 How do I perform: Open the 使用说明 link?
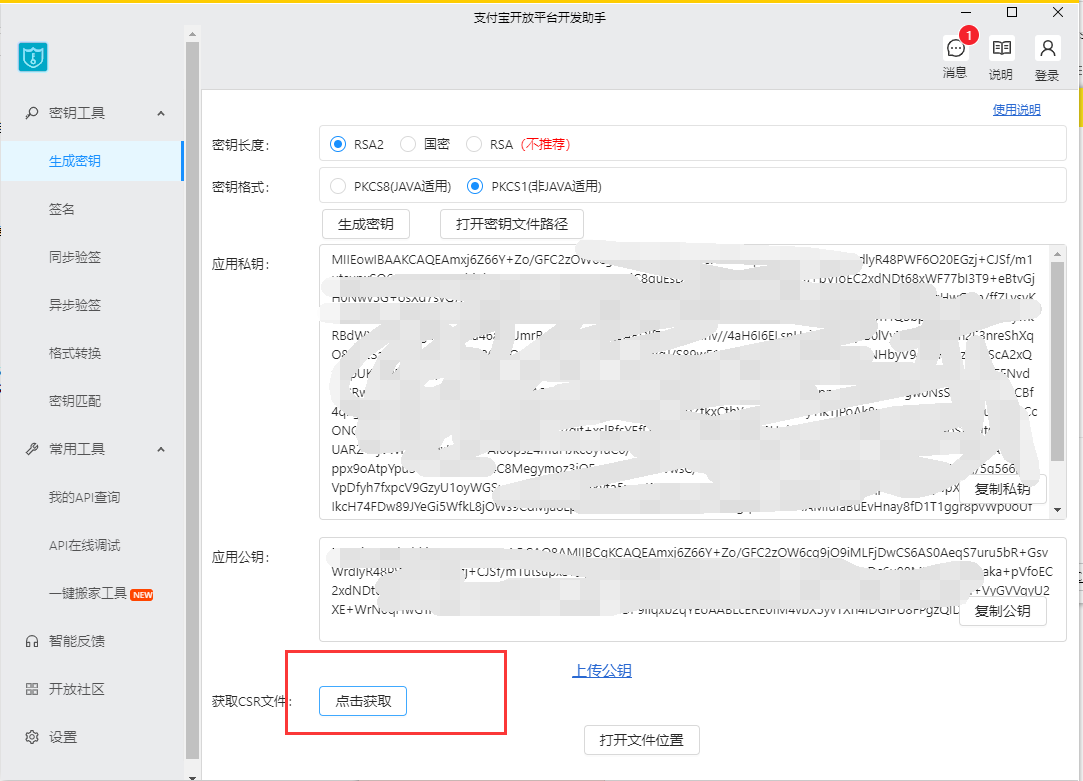(1016, 109)
